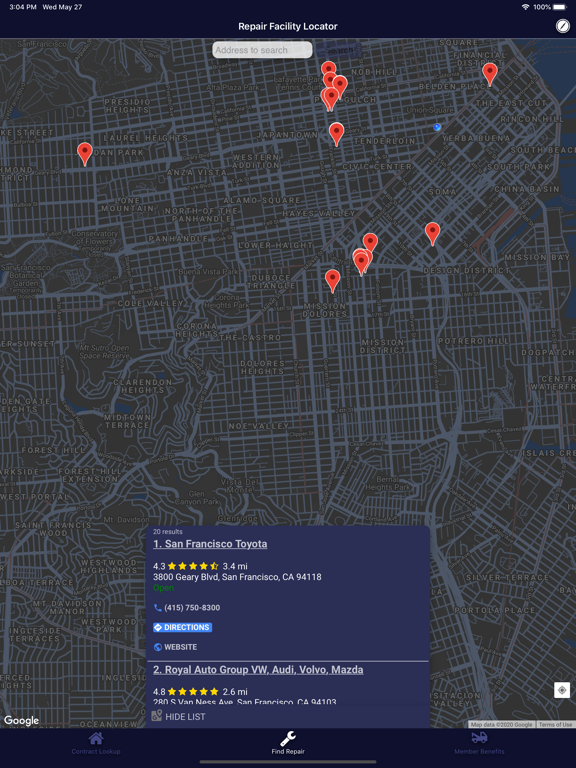Click the blue current location dot

click(x=437, y=127)
